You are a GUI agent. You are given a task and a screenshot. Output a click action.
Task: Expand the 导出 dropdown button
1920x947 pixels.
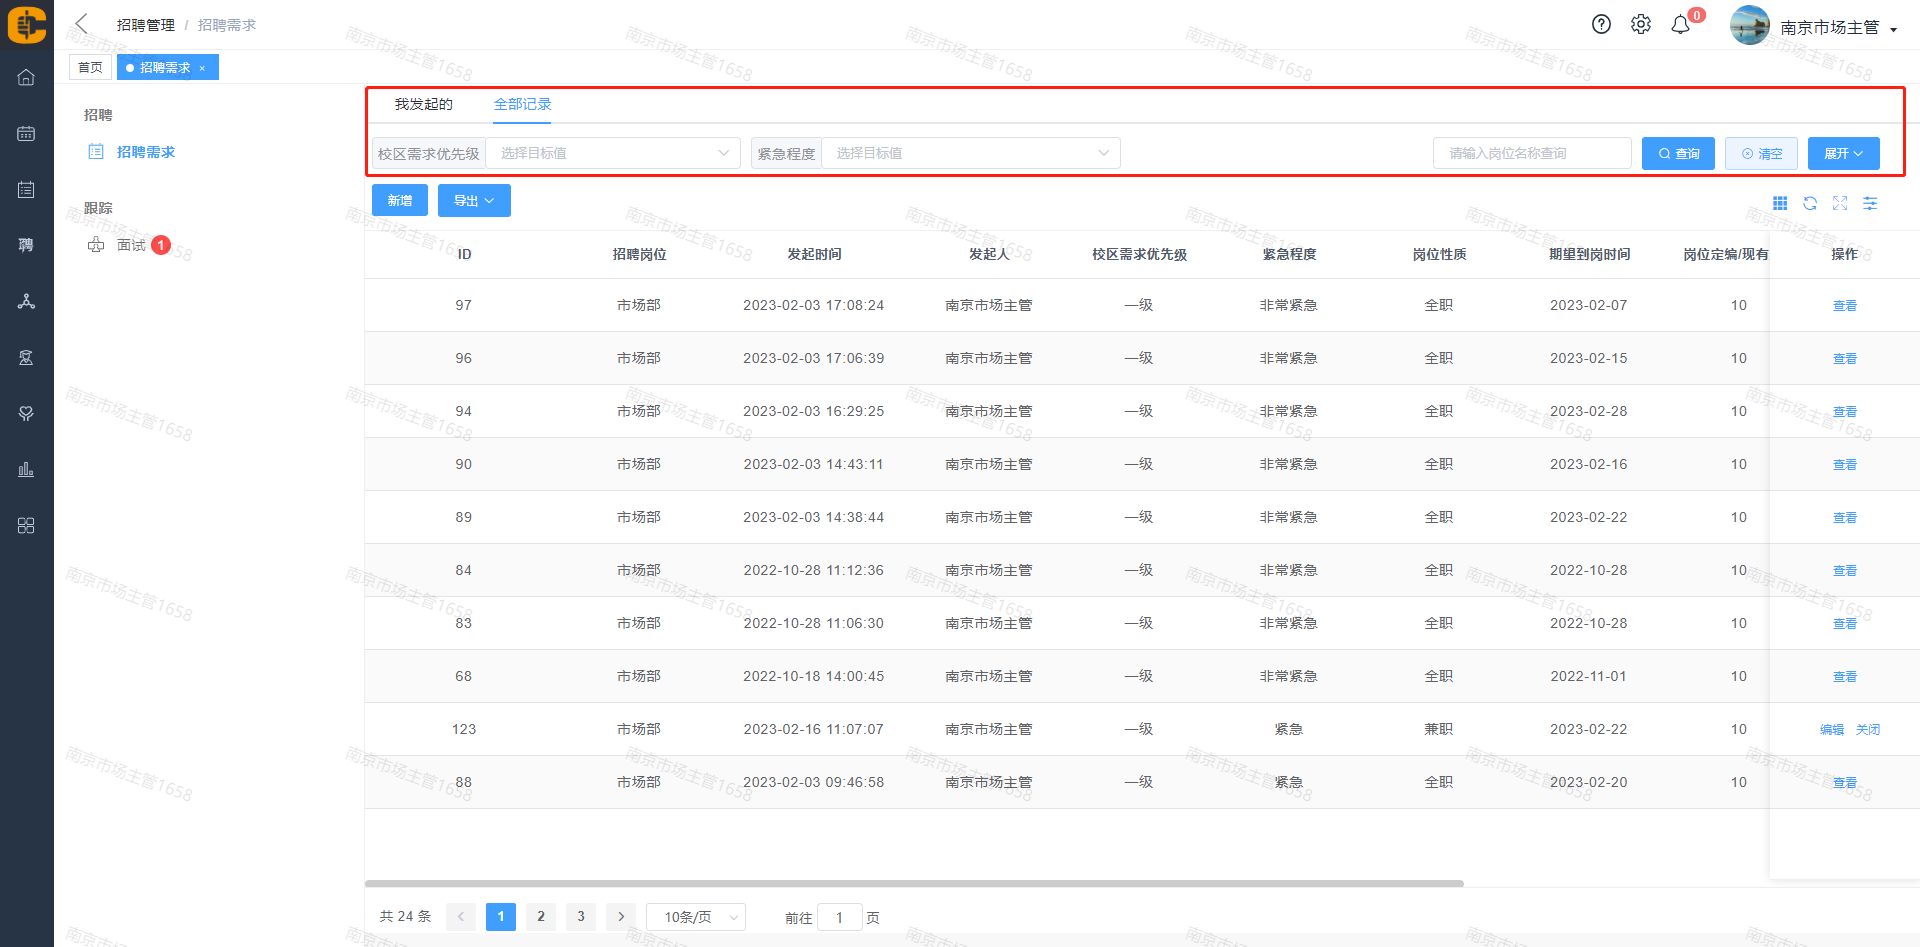(x=474, y=201)
